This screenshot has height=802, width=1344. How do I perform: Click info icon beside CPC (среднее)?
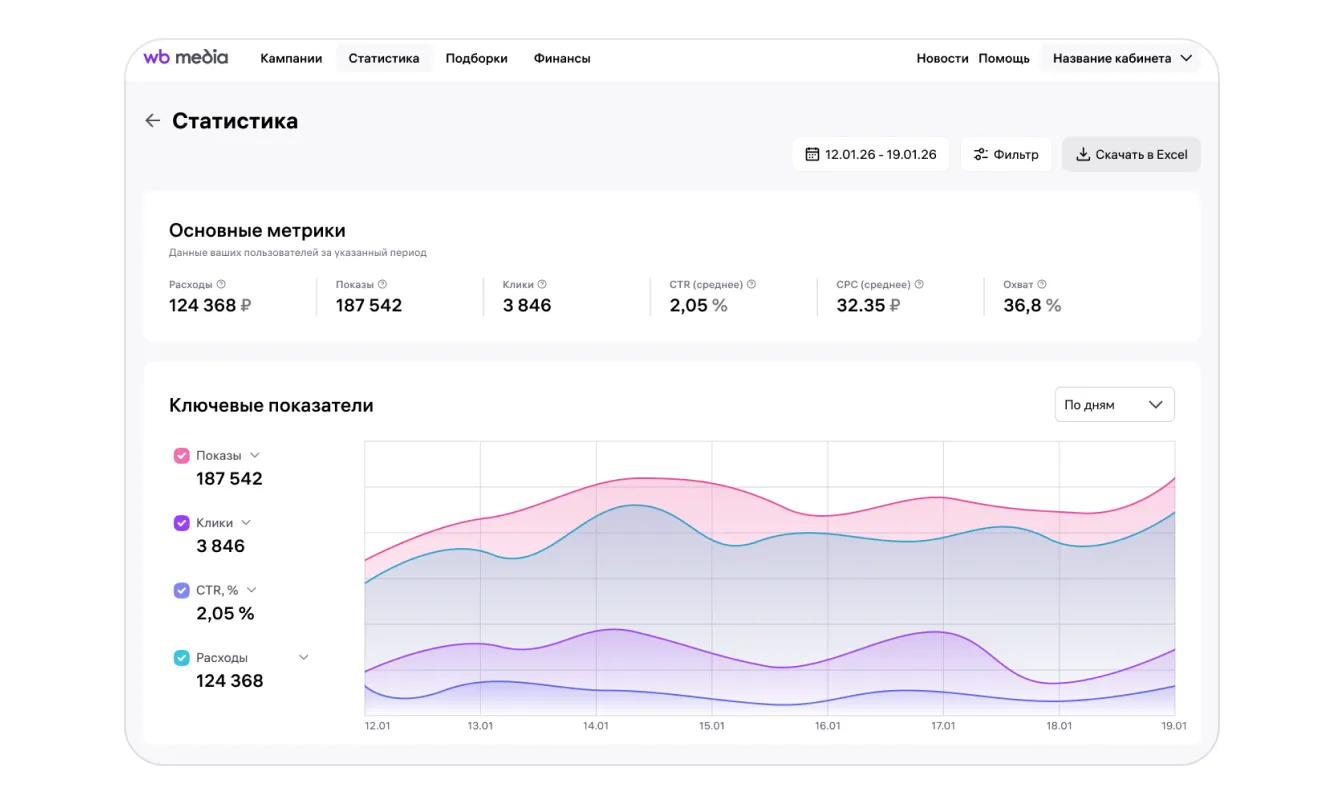tap(919, 284)
